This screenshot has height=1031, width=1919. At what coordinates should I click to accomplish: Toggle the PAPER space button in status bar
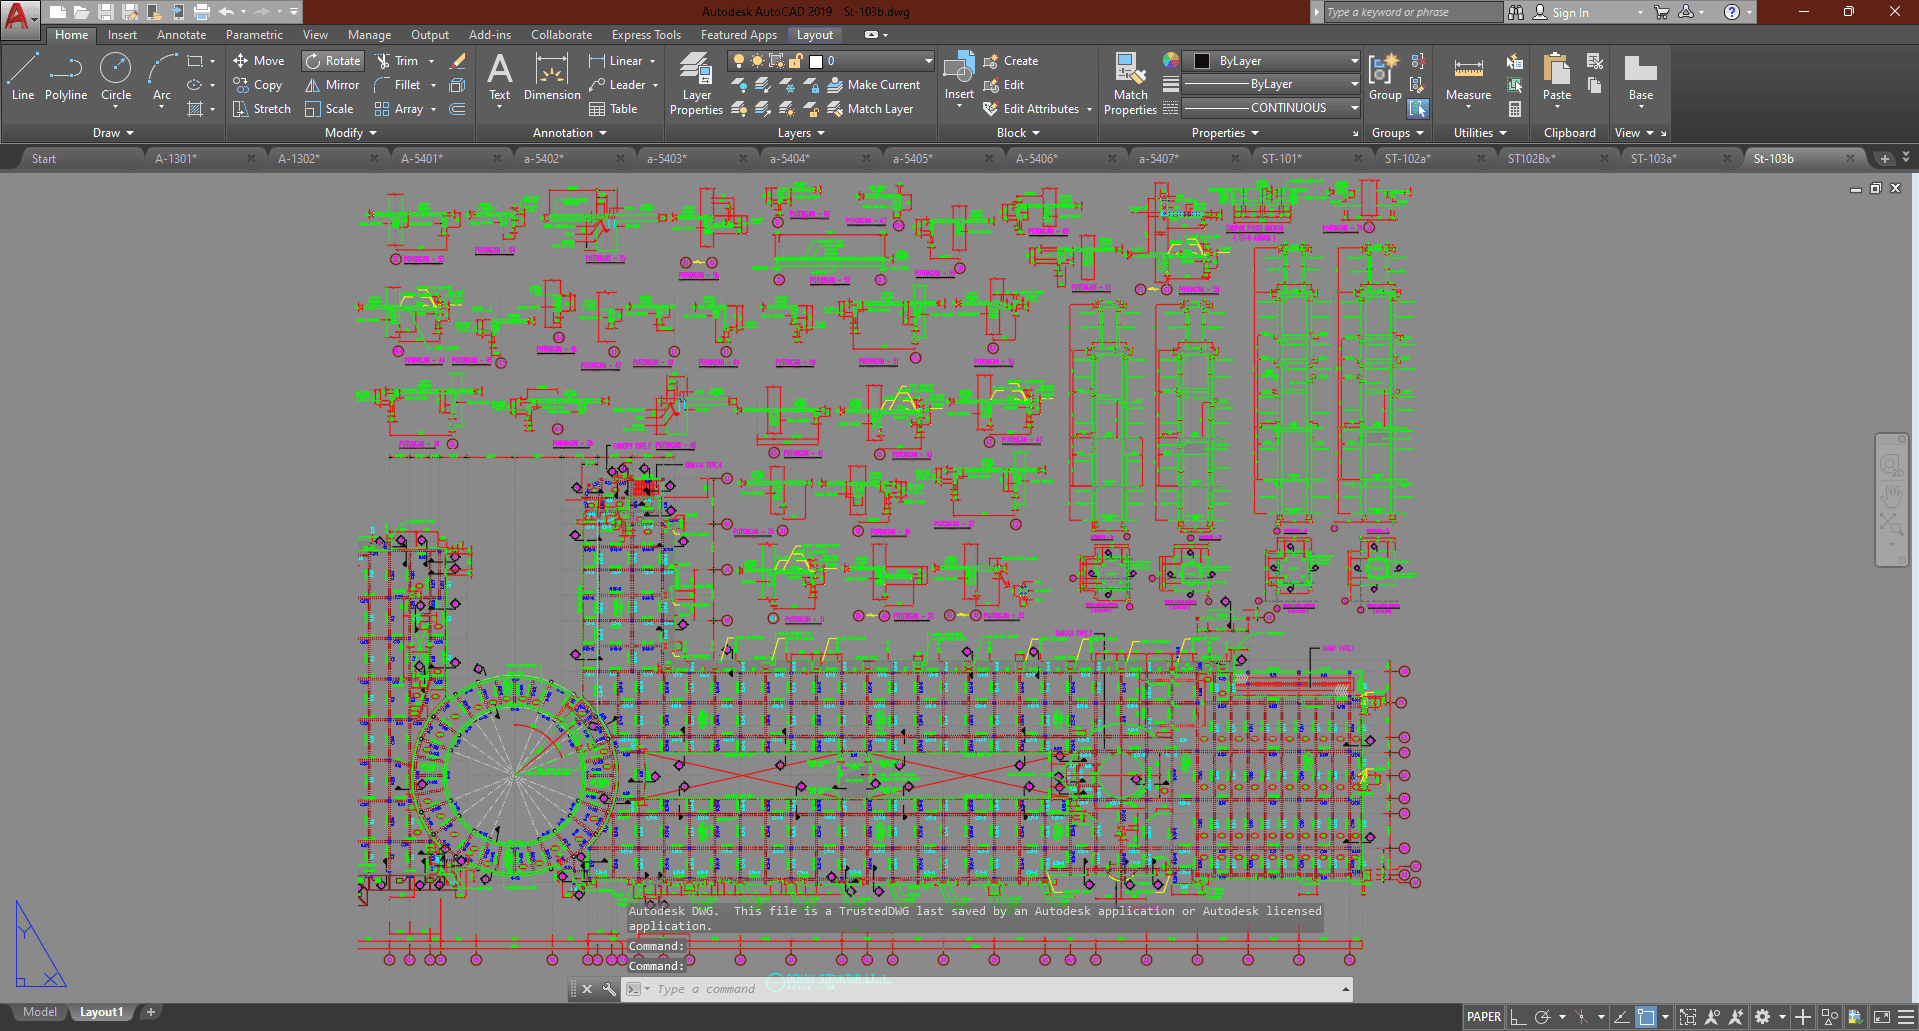click(x=1483, y=1017)
